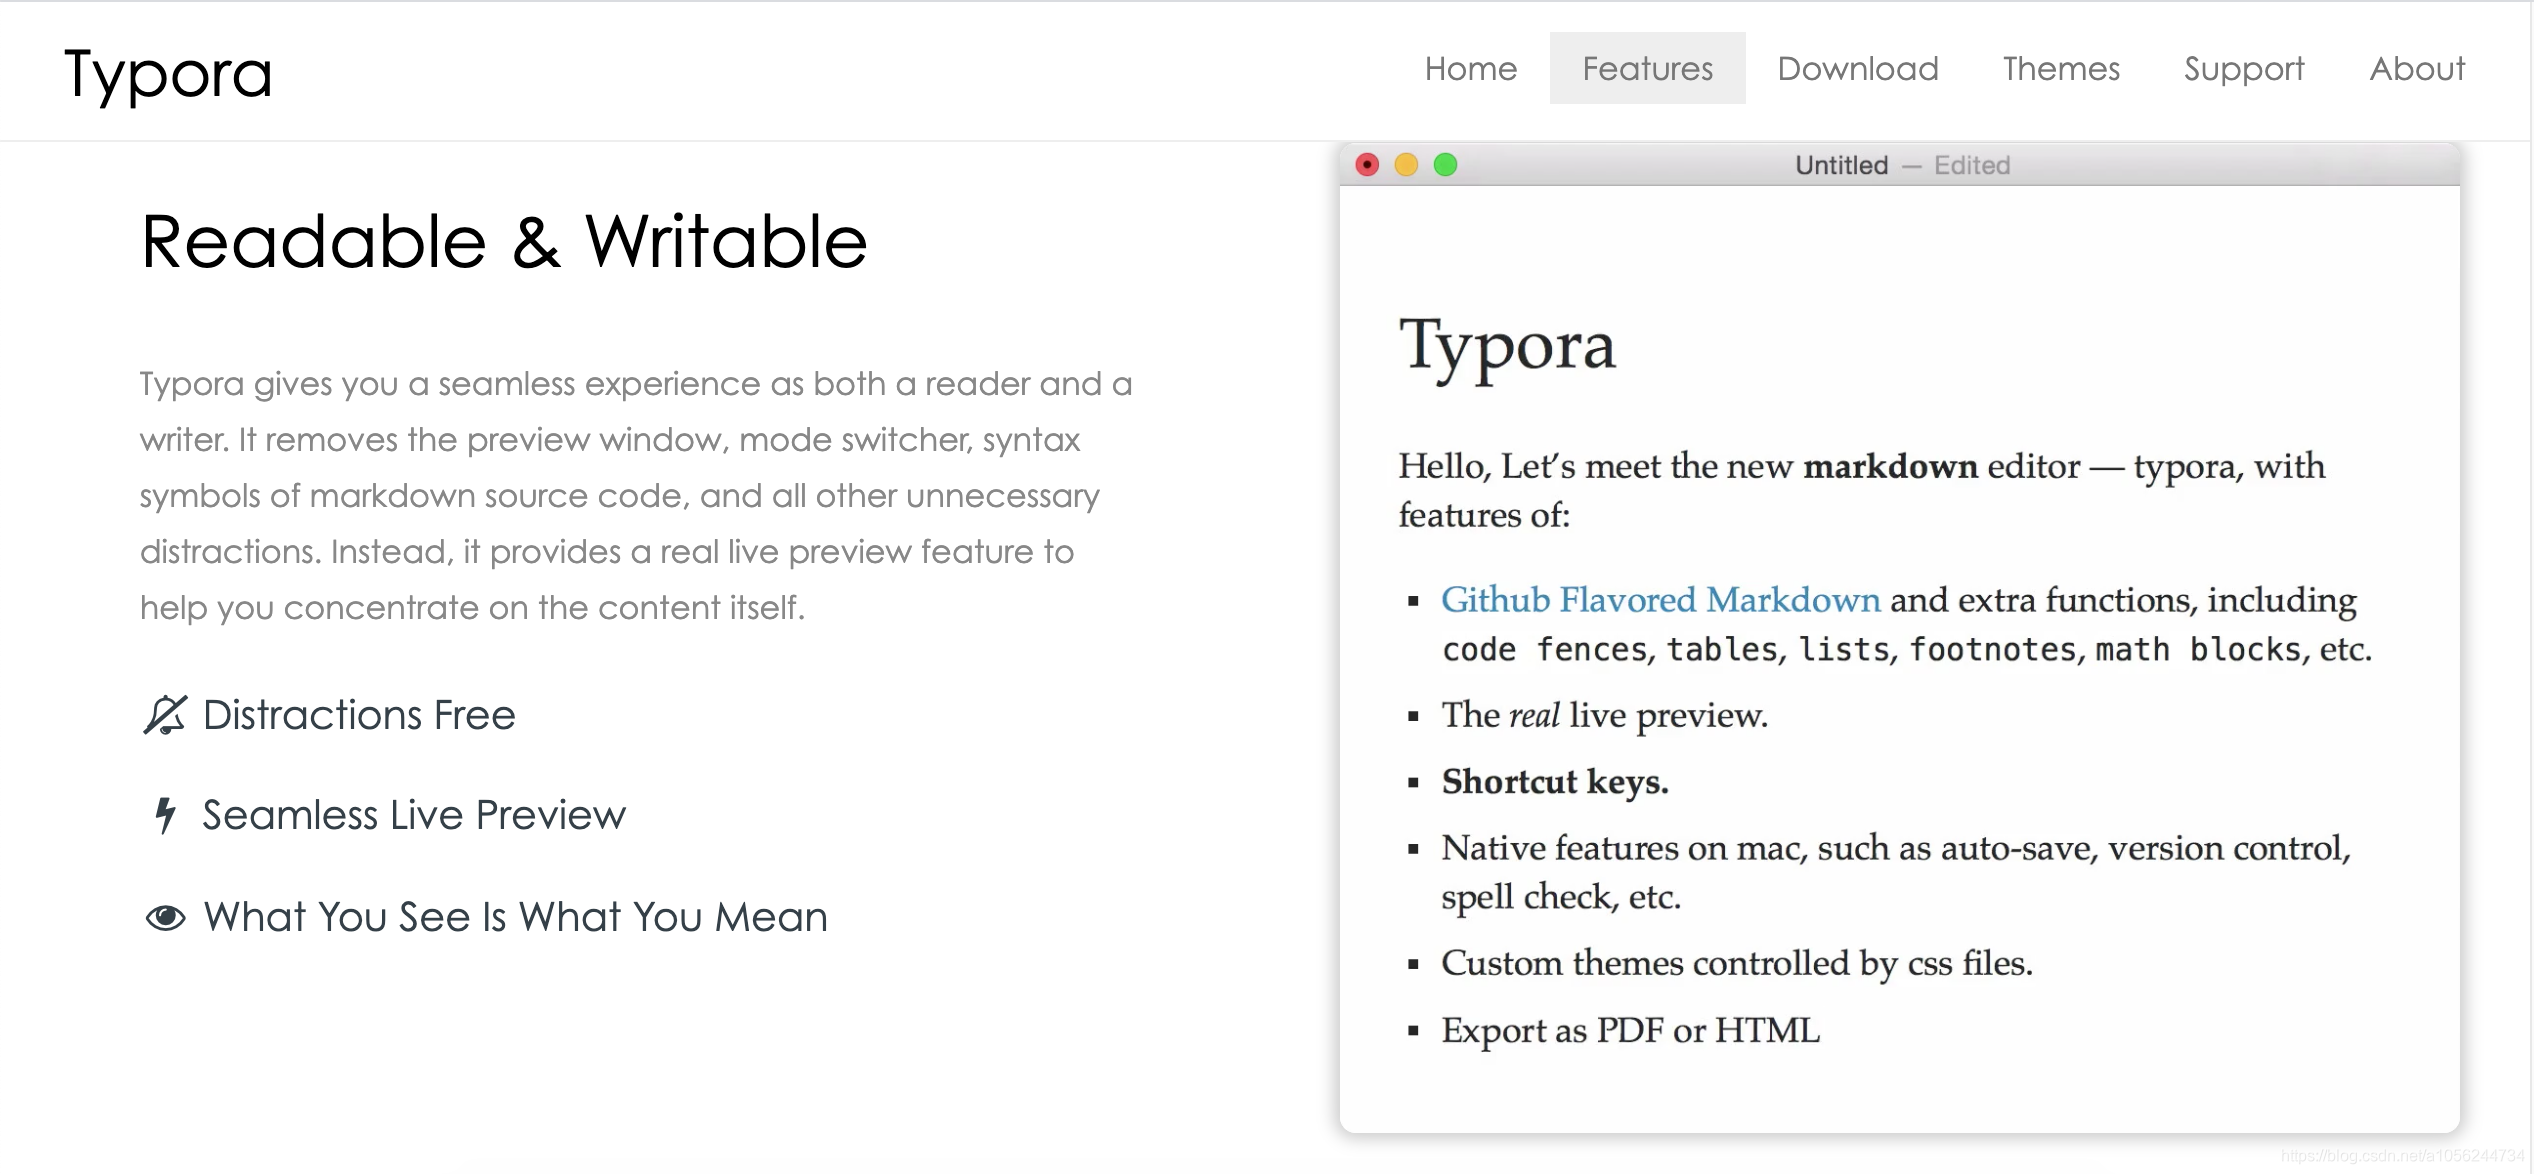
Task: Click the bold 'Shortcut keys.' bullet
Action: 1555,781
